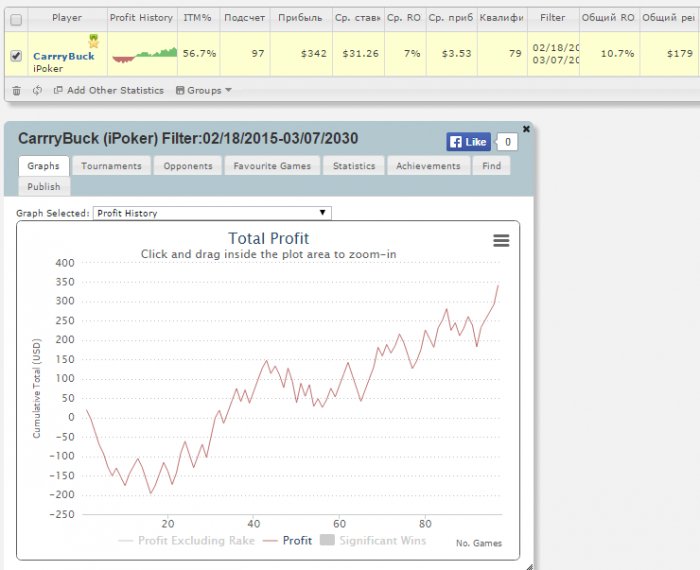Switch to the Tournaments tab
The width and height of the screenshot is (700, 570).
111,166
